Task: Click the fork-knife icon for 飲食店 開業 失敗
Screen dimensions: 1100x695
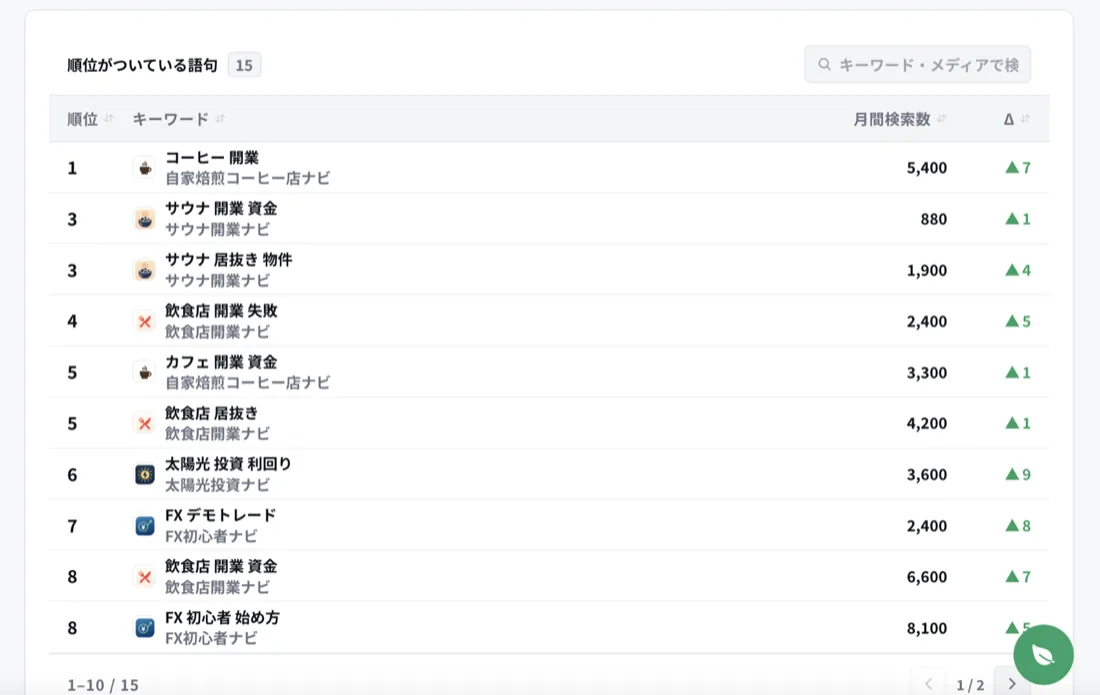Action: pyautogui.click(x=145, y=321)
